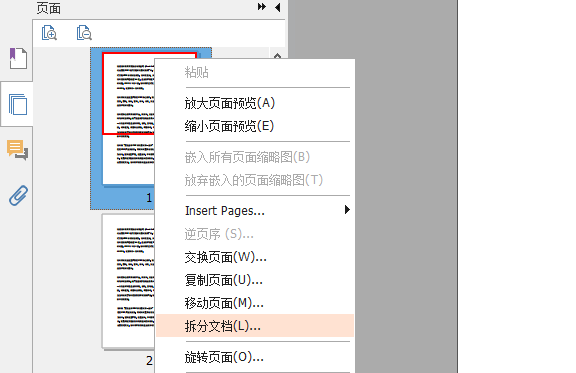The image size is (576, 373).
Task: Click the shrink page thumbnails icon
Action: [84, 33]
